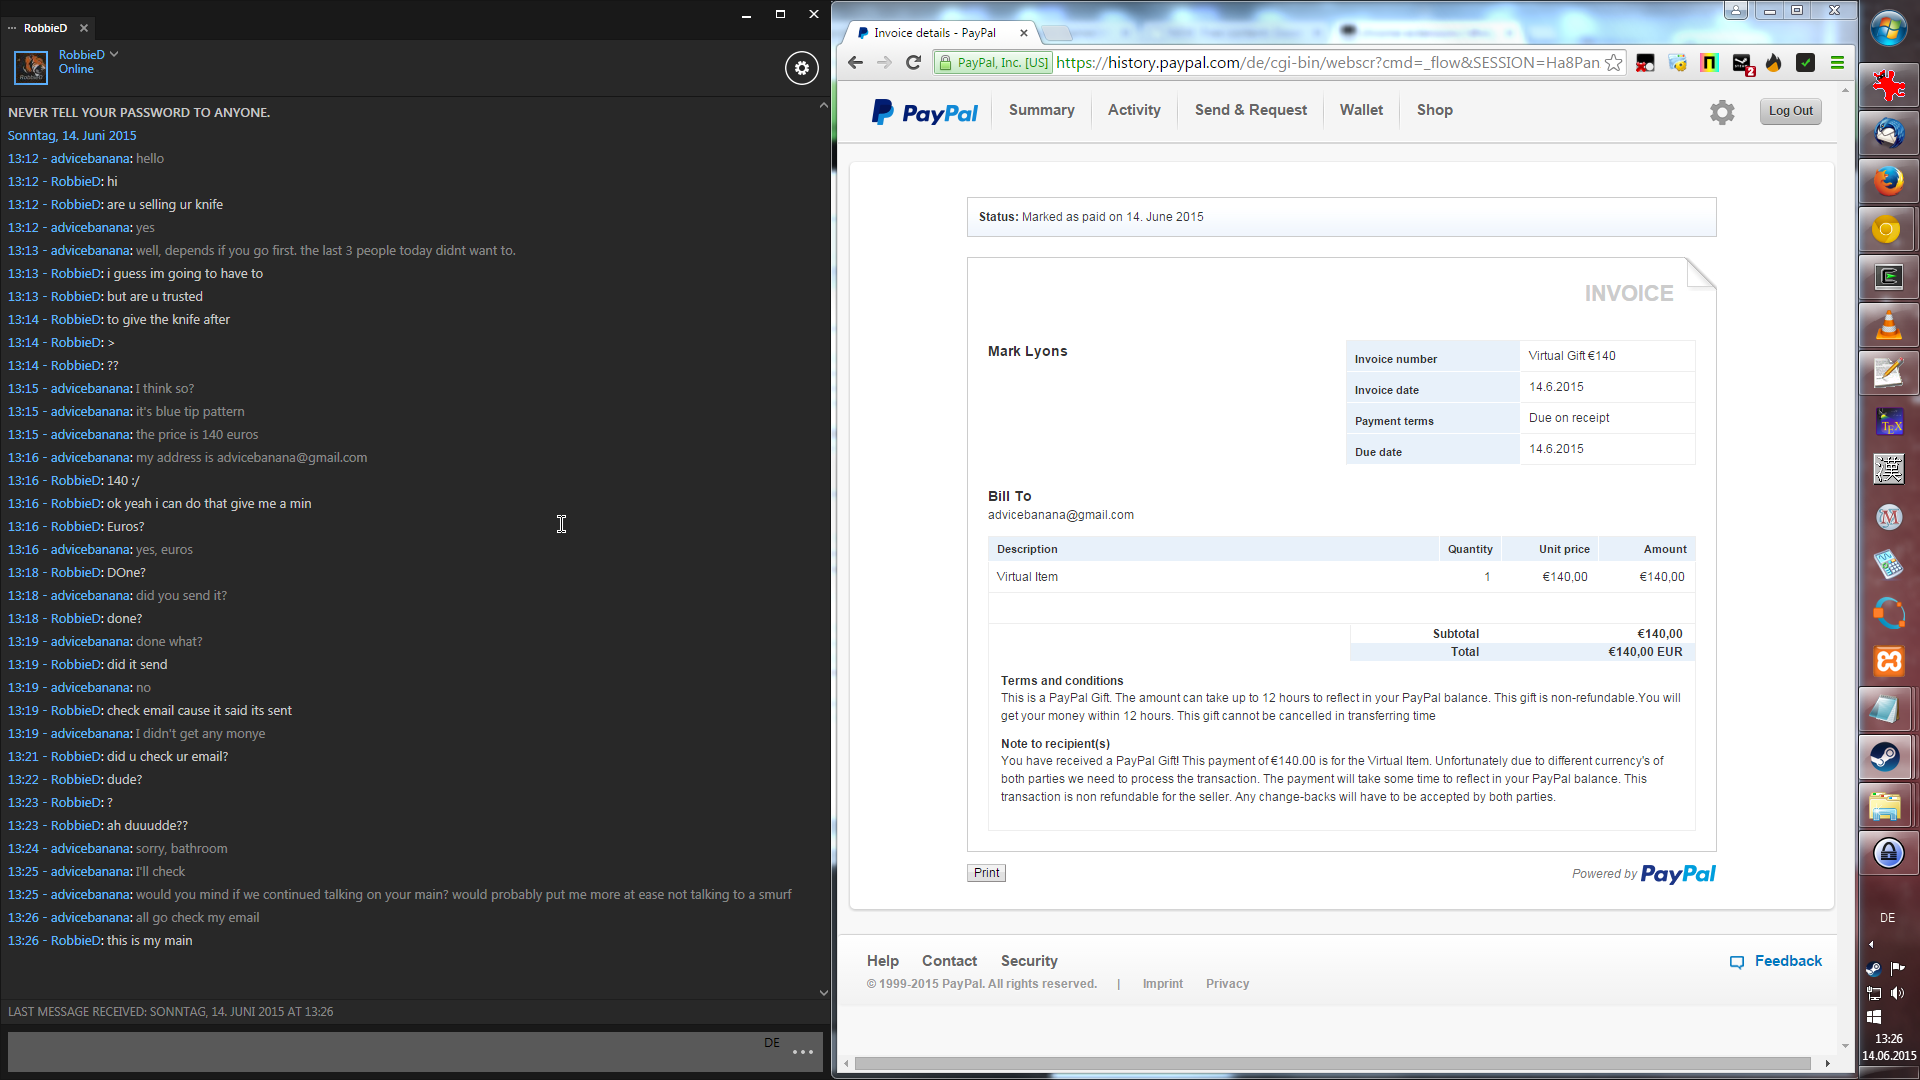Screen dimensions: 1920x1080
Task: Open the Activity tab in PayPal
Action: (1133, 110)
